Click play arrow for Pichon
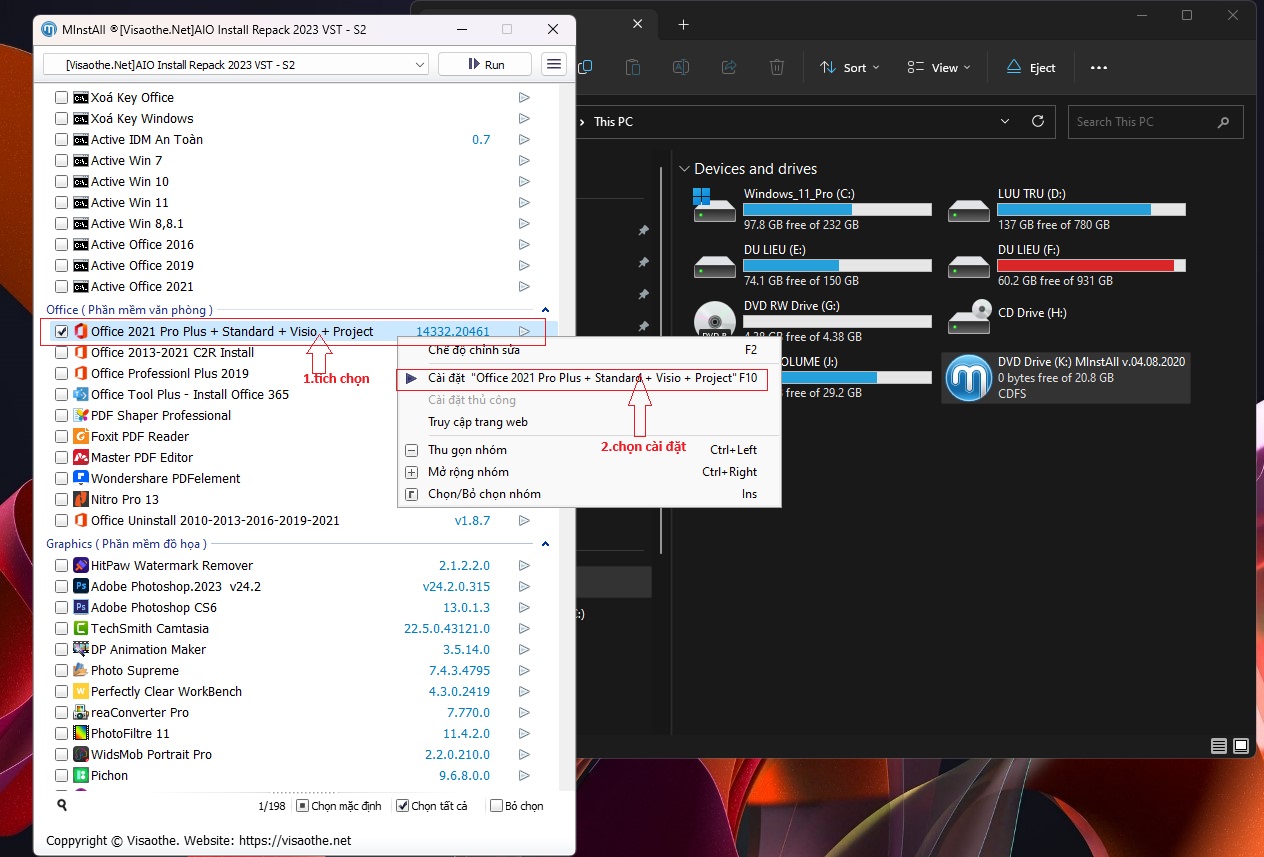The height and width of the screenshot is (857, 1264). click(524, 776)
